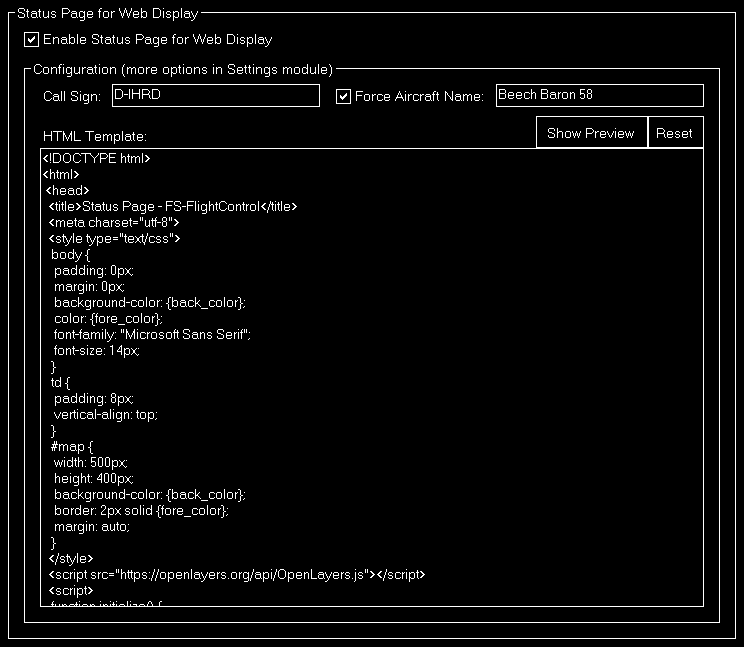Screen dimensions: 744x647
Task: Click the closing </style> tag line
Action: (71, 559)
